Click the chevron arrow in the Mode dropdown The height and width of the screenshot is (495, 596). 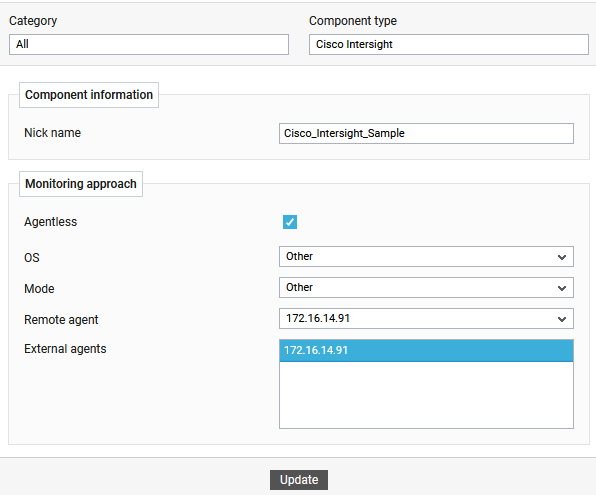(562, 288)
